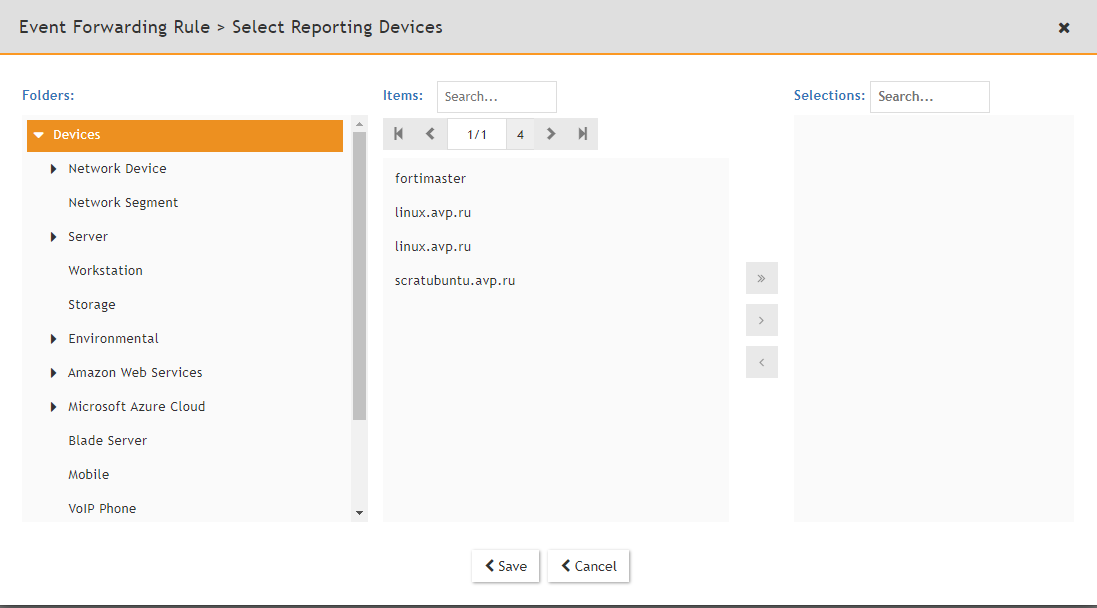1097x608 pixels.
Task: Collapse the Devices root folder
Action: [x=38, y=134]
